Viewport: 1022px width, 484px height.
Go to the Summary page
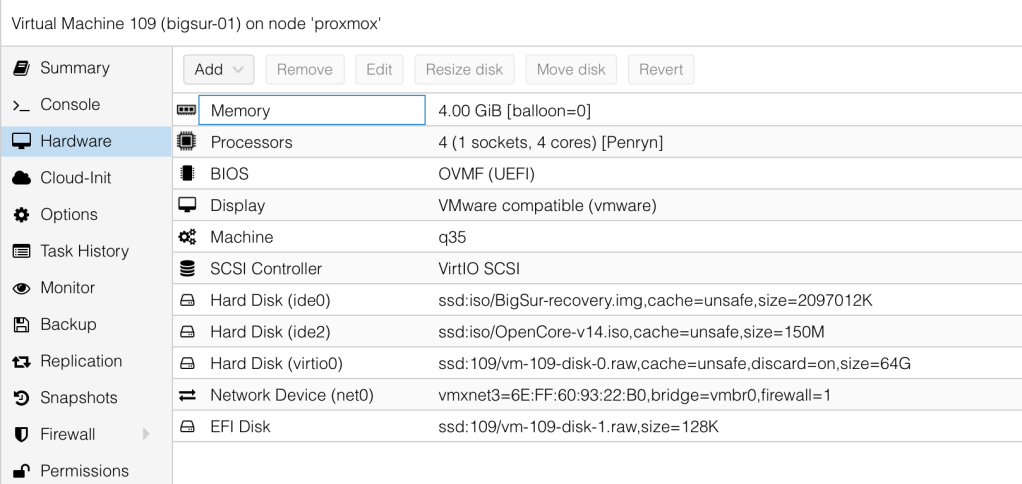pos(74,68)
